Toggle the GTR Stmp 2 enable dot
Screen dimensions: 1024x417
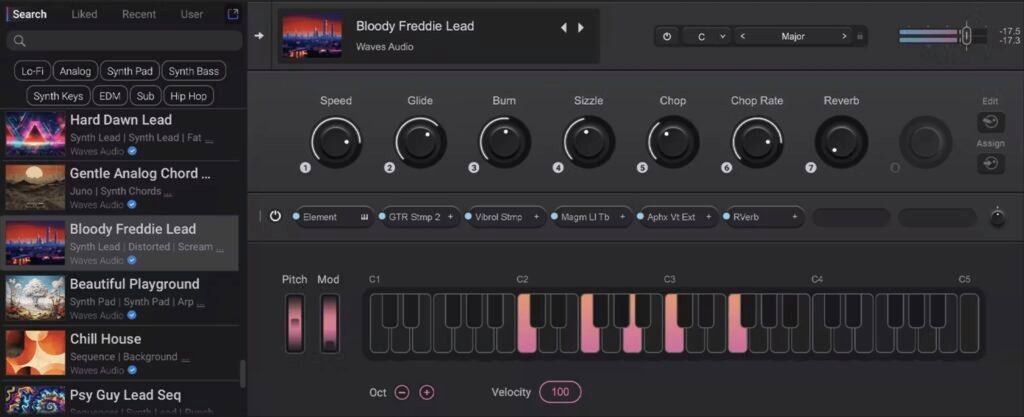[x=382, y=217]
